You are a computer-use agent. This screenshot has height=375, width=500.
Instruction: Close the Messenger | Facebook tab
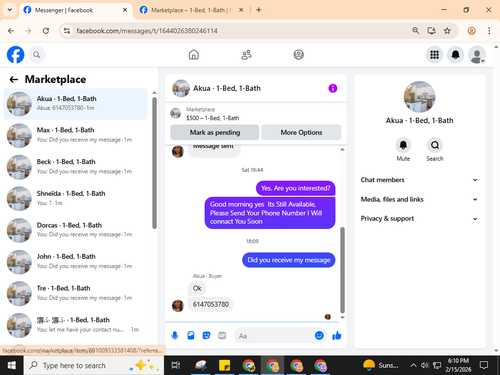[125, 10]
